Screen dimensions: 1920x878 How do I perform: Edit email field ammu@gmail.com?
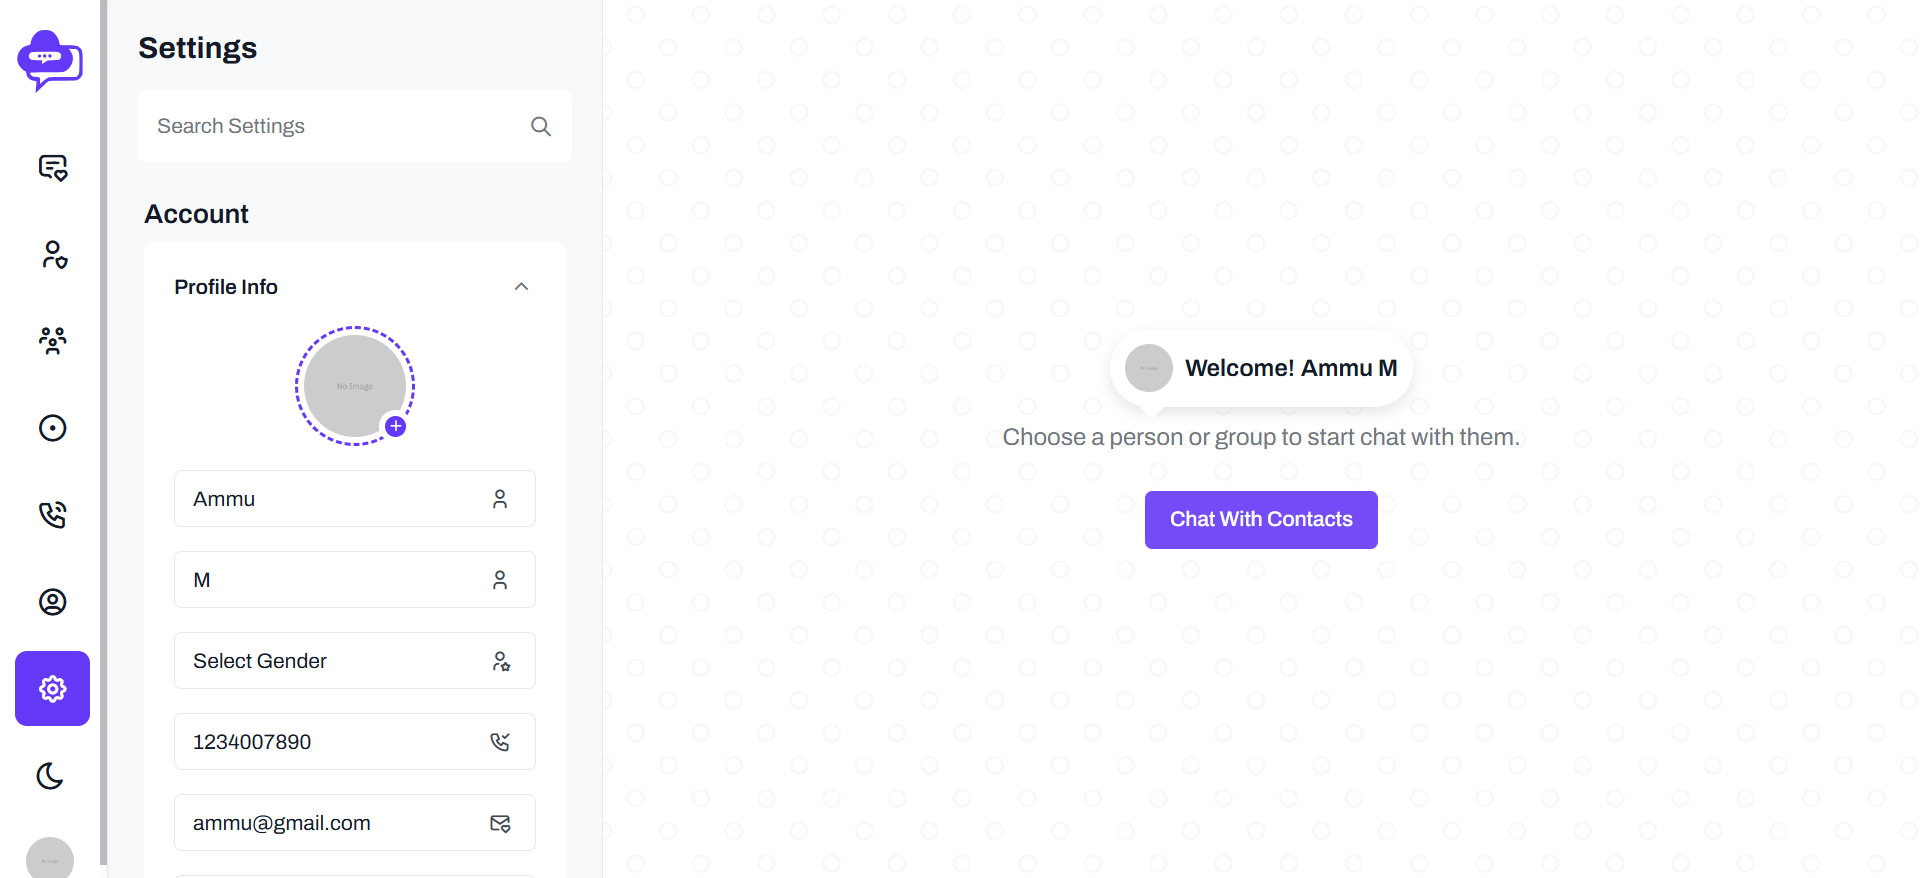click(355, 823)
